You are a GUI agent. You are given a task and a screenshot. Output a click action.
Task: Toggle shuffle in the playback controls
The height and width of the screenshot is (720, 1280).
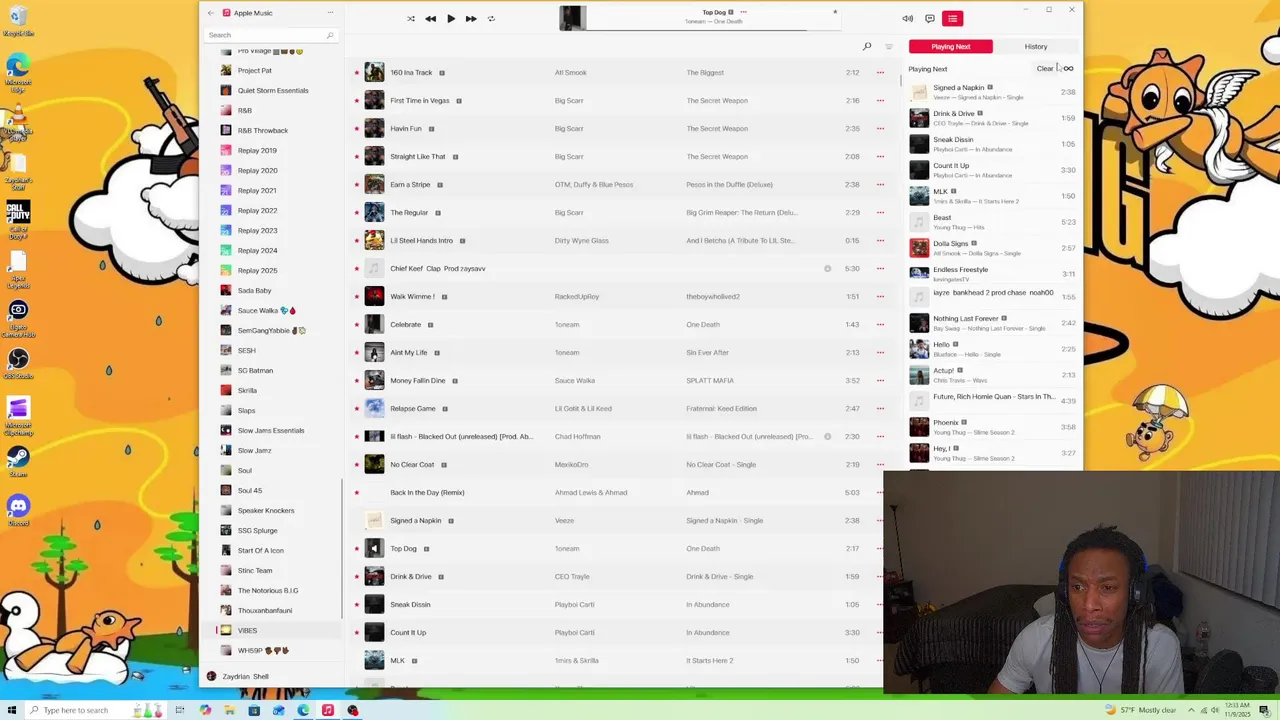click(x=411, y=18)
